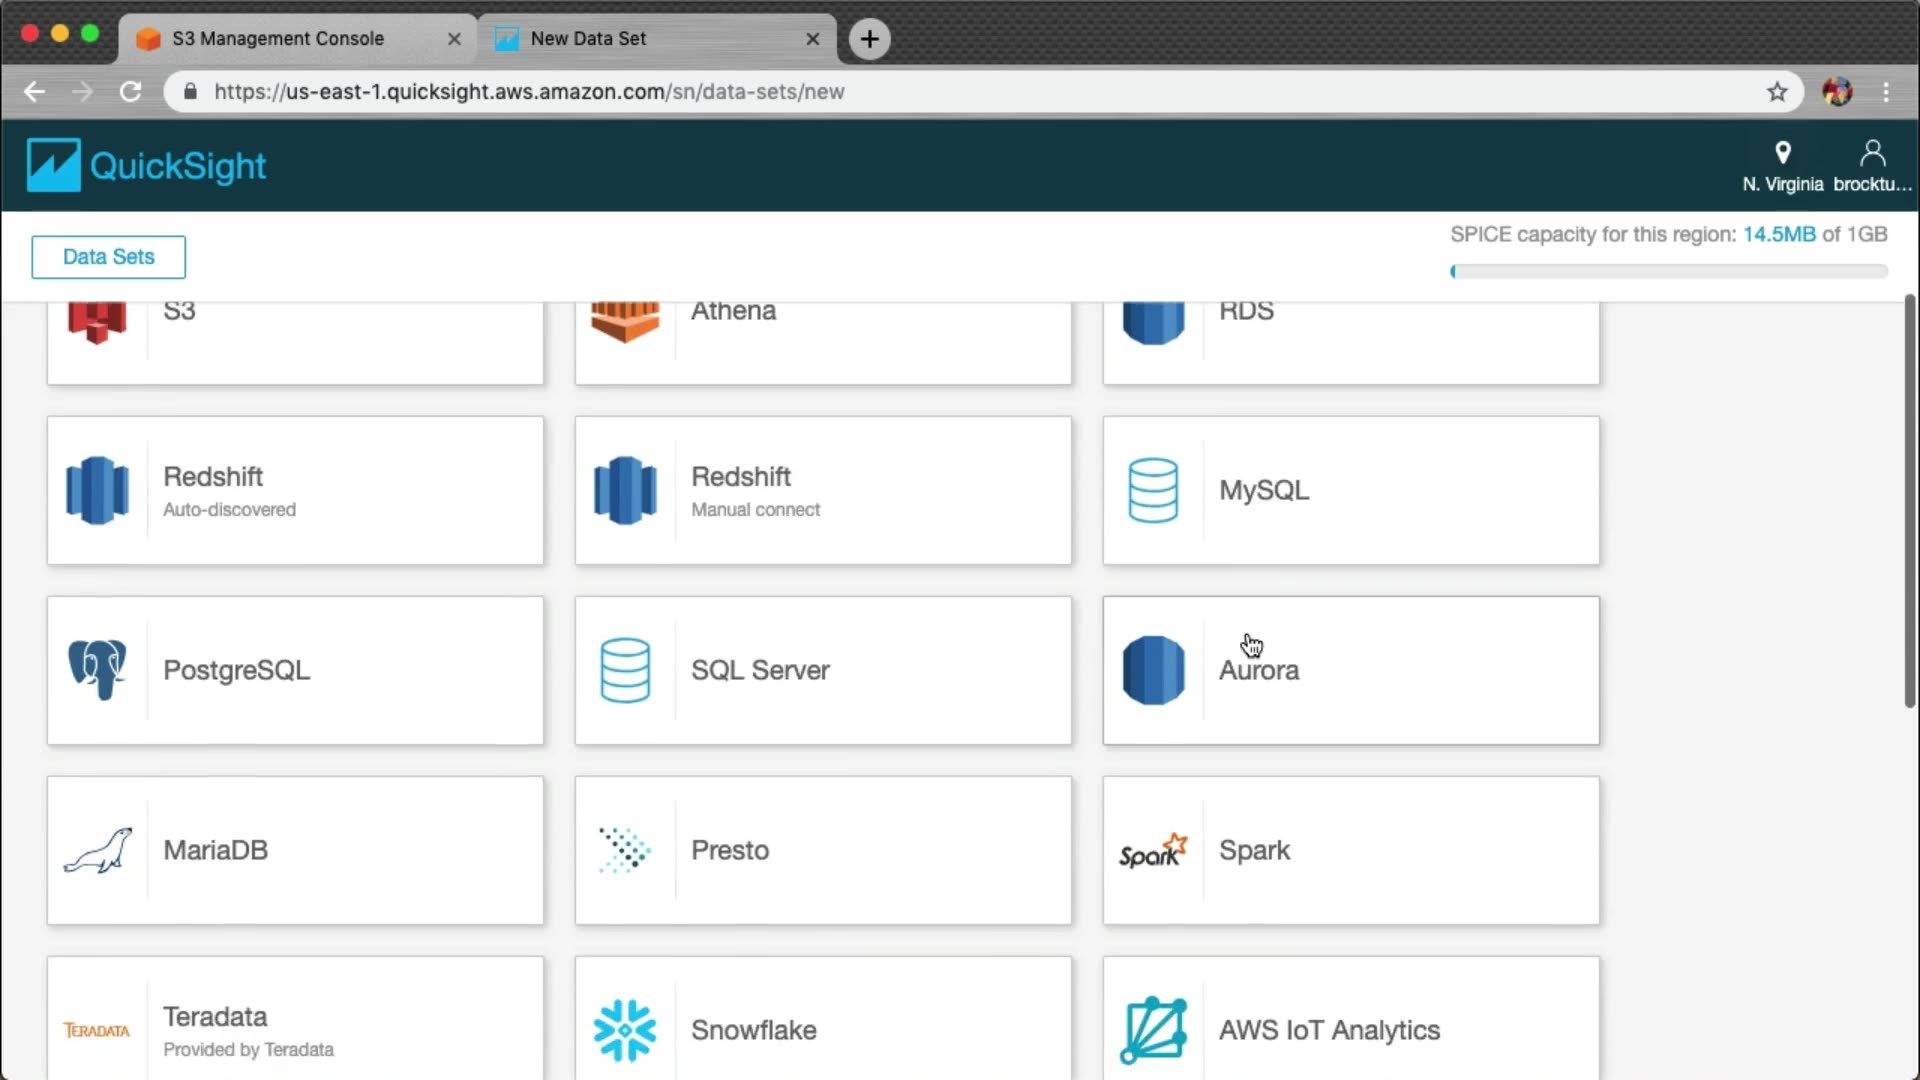
Task: Click the Data Sets button
Action: pos(108,257)
